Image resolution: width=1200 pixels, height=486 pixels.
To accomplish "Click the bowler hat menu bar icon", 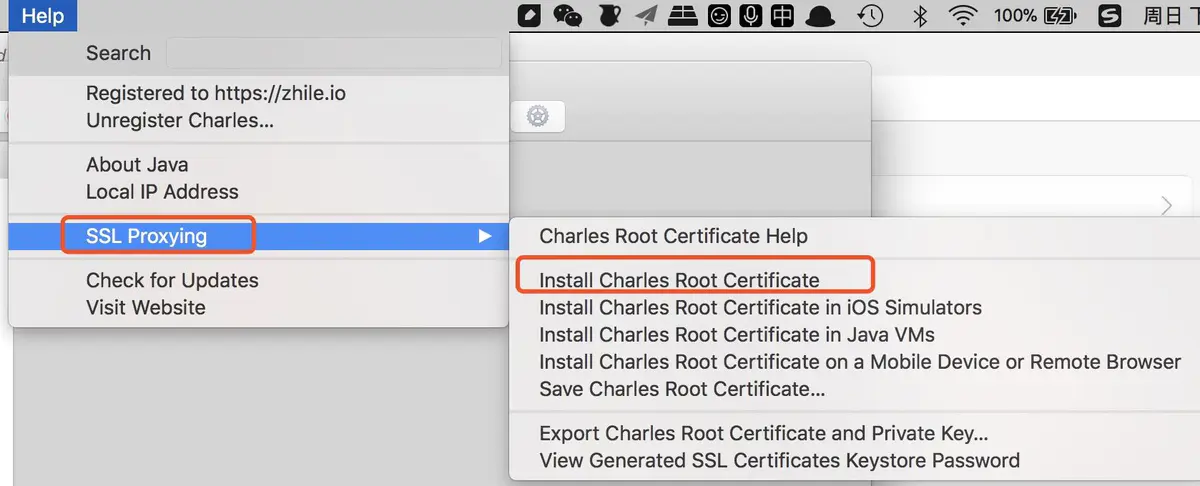I will click(821, 15).
